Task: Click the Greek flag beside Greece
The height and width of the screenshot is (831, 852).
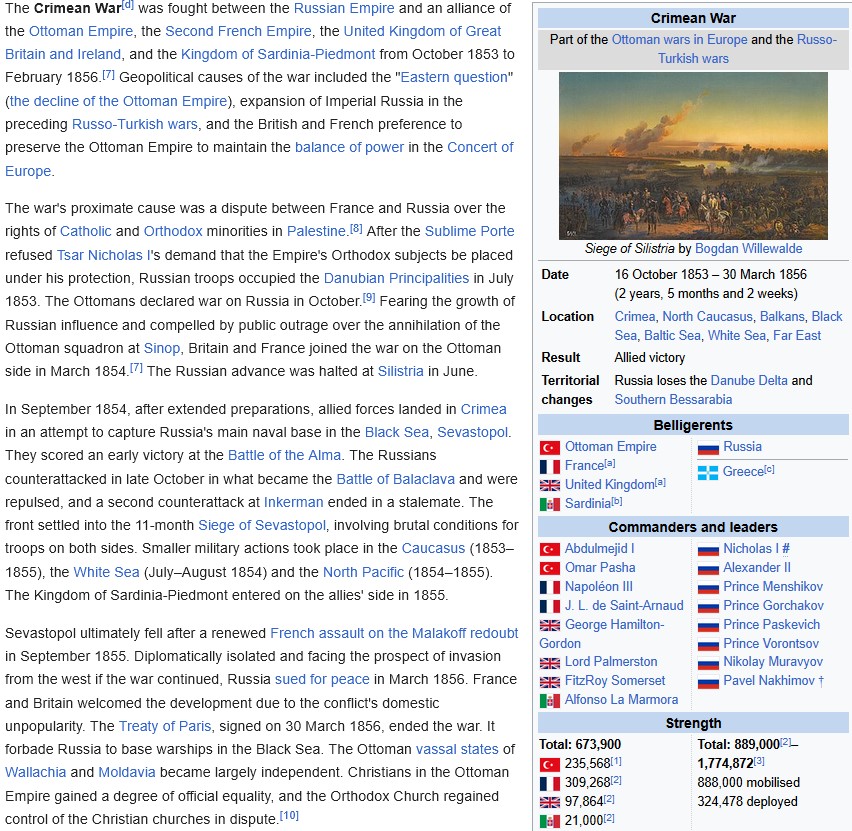Action: click(x=707, y=472)
